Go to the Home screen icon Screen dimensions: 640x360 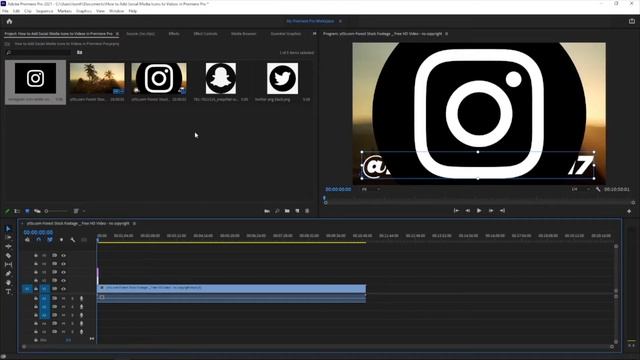9,21
